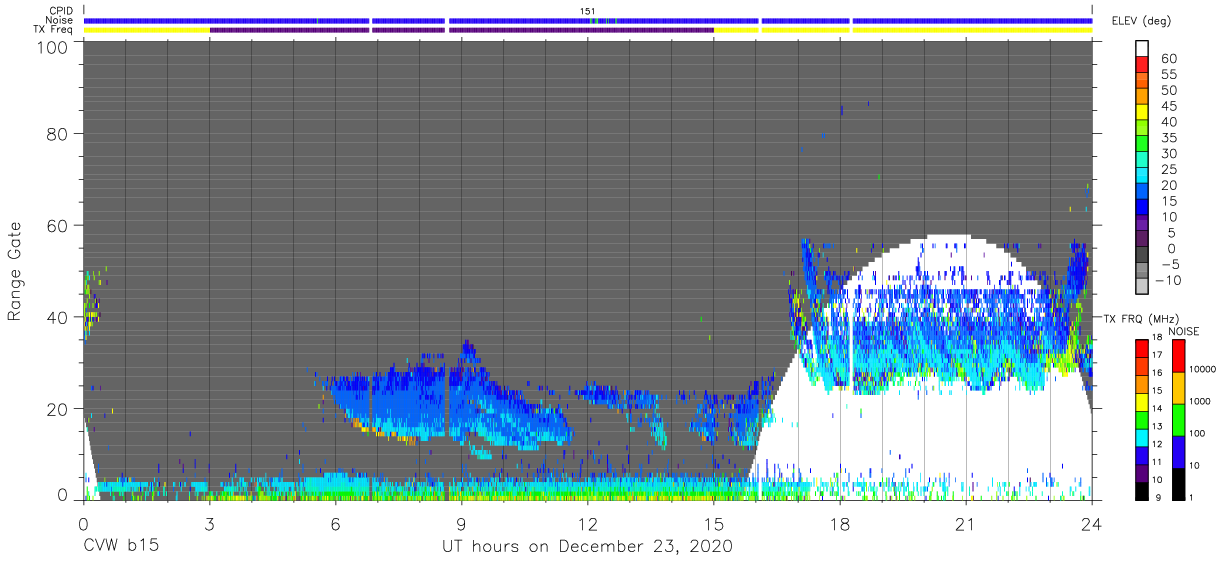Click the "24" UT hour tick label
This screenshot has height=567, width=1228.
(1091, 522)
